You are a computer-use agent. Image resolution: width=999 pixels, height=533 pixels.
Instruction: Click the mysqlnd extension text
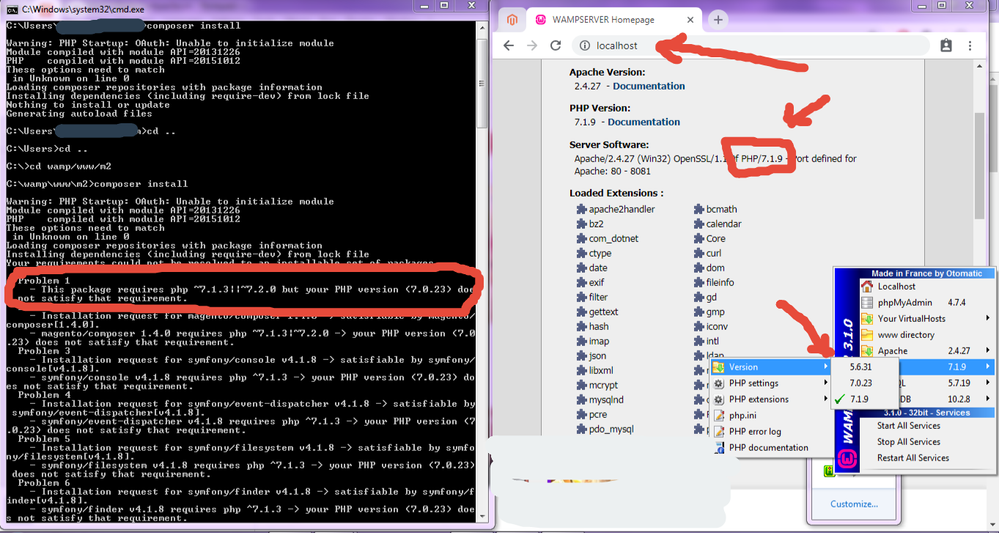click(606, 400)
